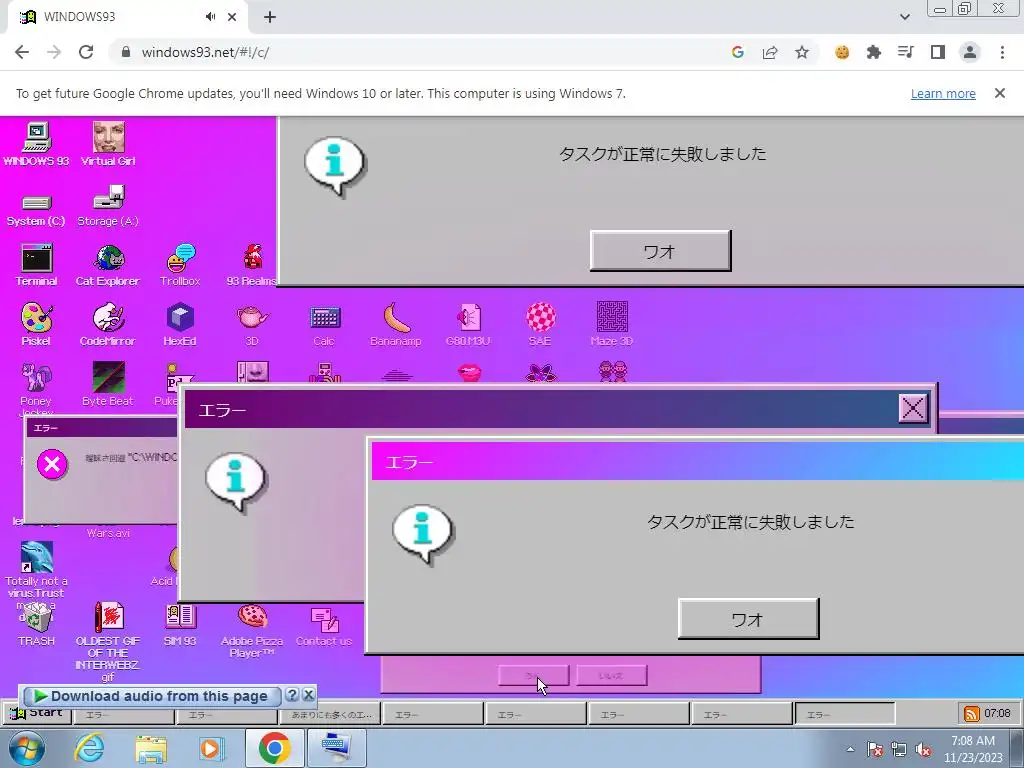Launch the SIM 93 icon
The width and height of the screenshot is (1024, 768).
click(180, 624)
